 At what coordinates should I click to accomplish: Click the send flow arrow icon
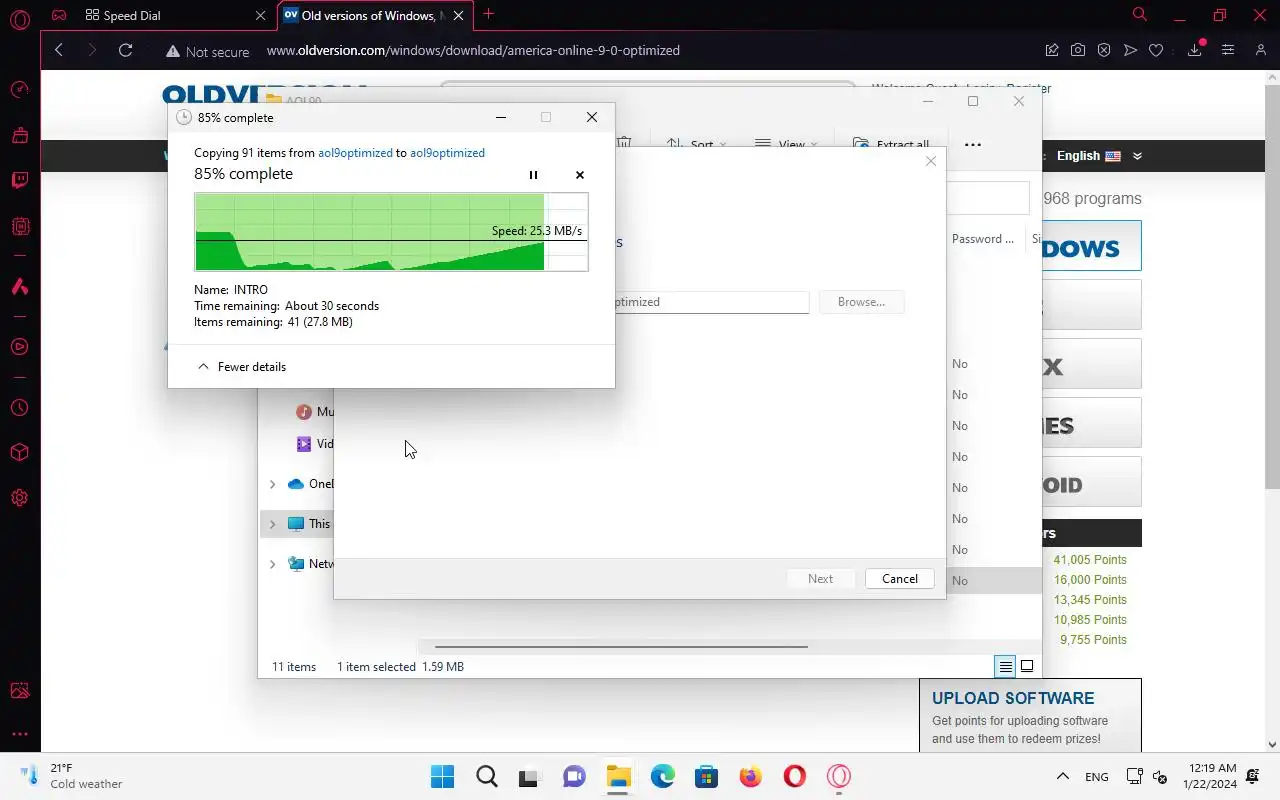[x=1130, y=50]
